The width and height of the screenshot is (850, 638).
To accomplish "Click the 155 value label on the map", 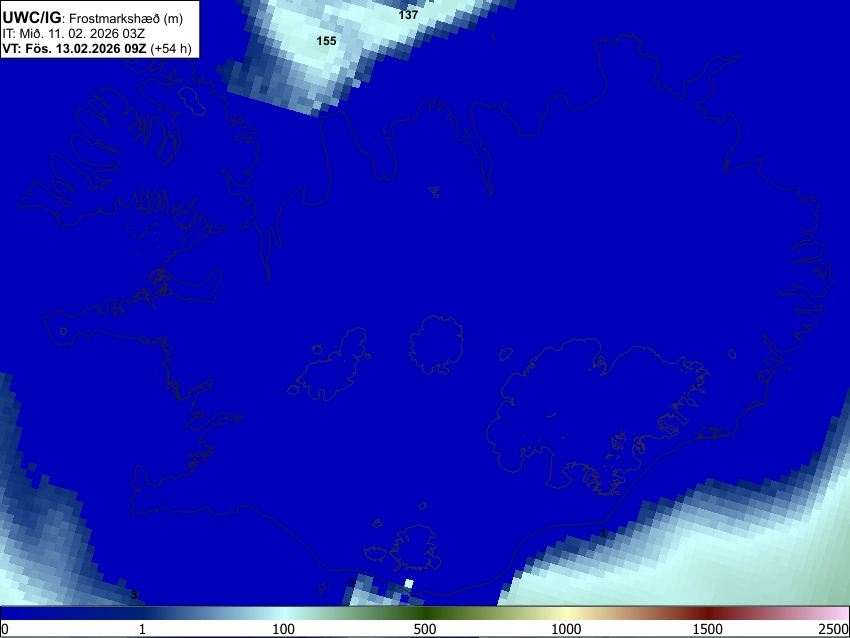I will point(326,41).
